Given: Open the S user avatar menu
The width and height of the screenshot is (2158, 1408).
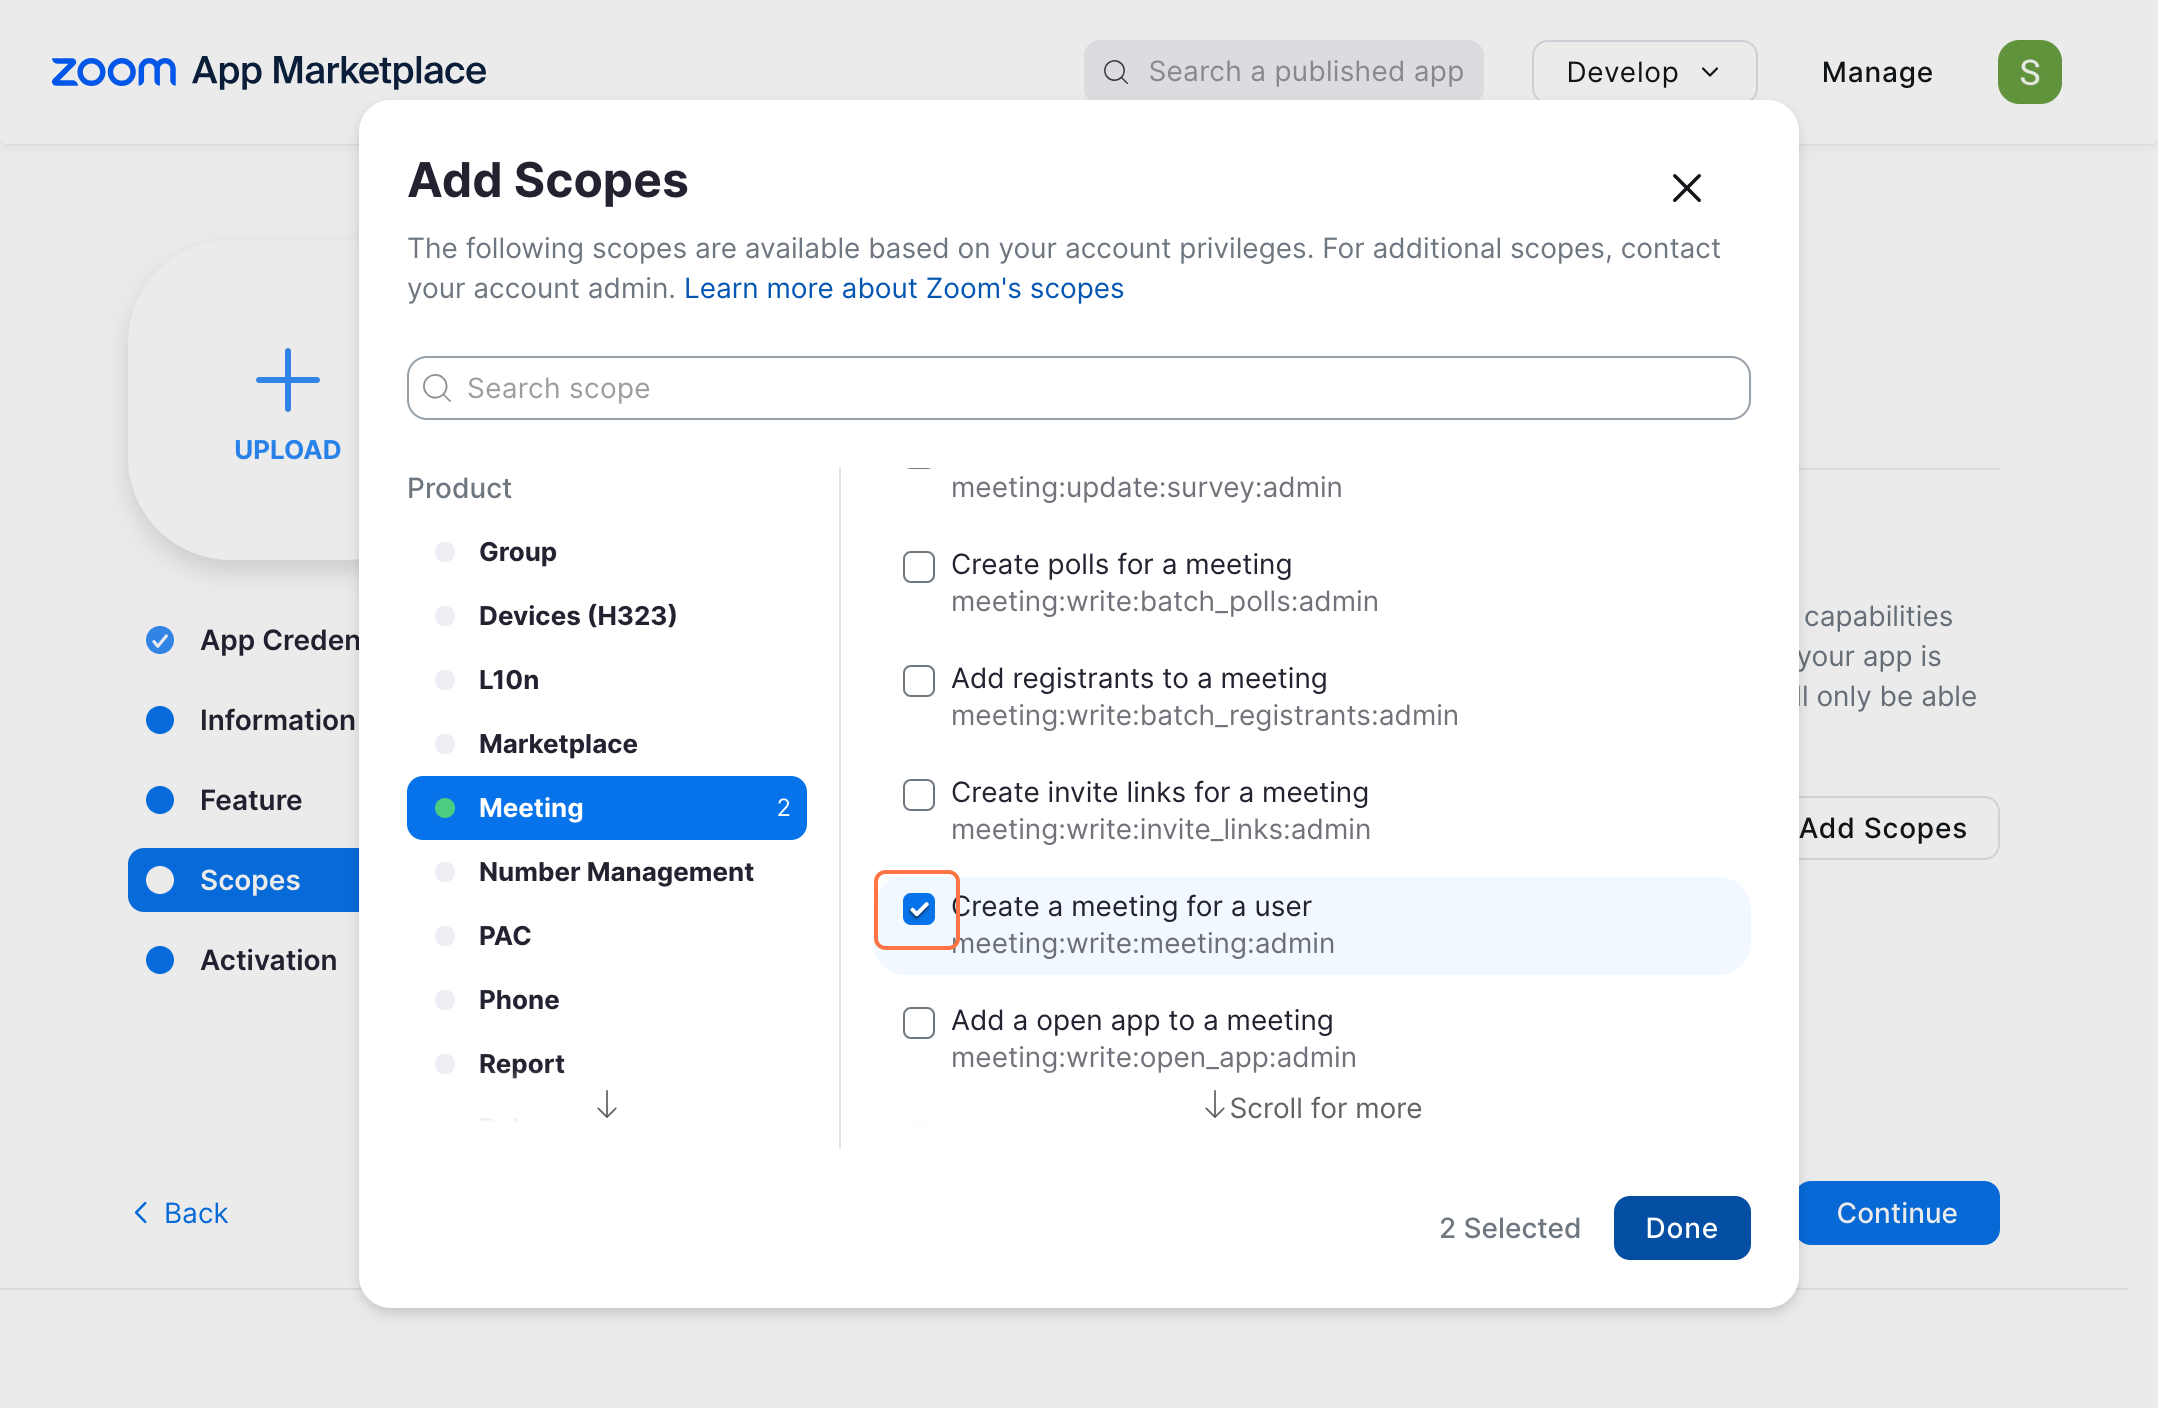Looking at the screenshot, I should (x=2029, y=72).
